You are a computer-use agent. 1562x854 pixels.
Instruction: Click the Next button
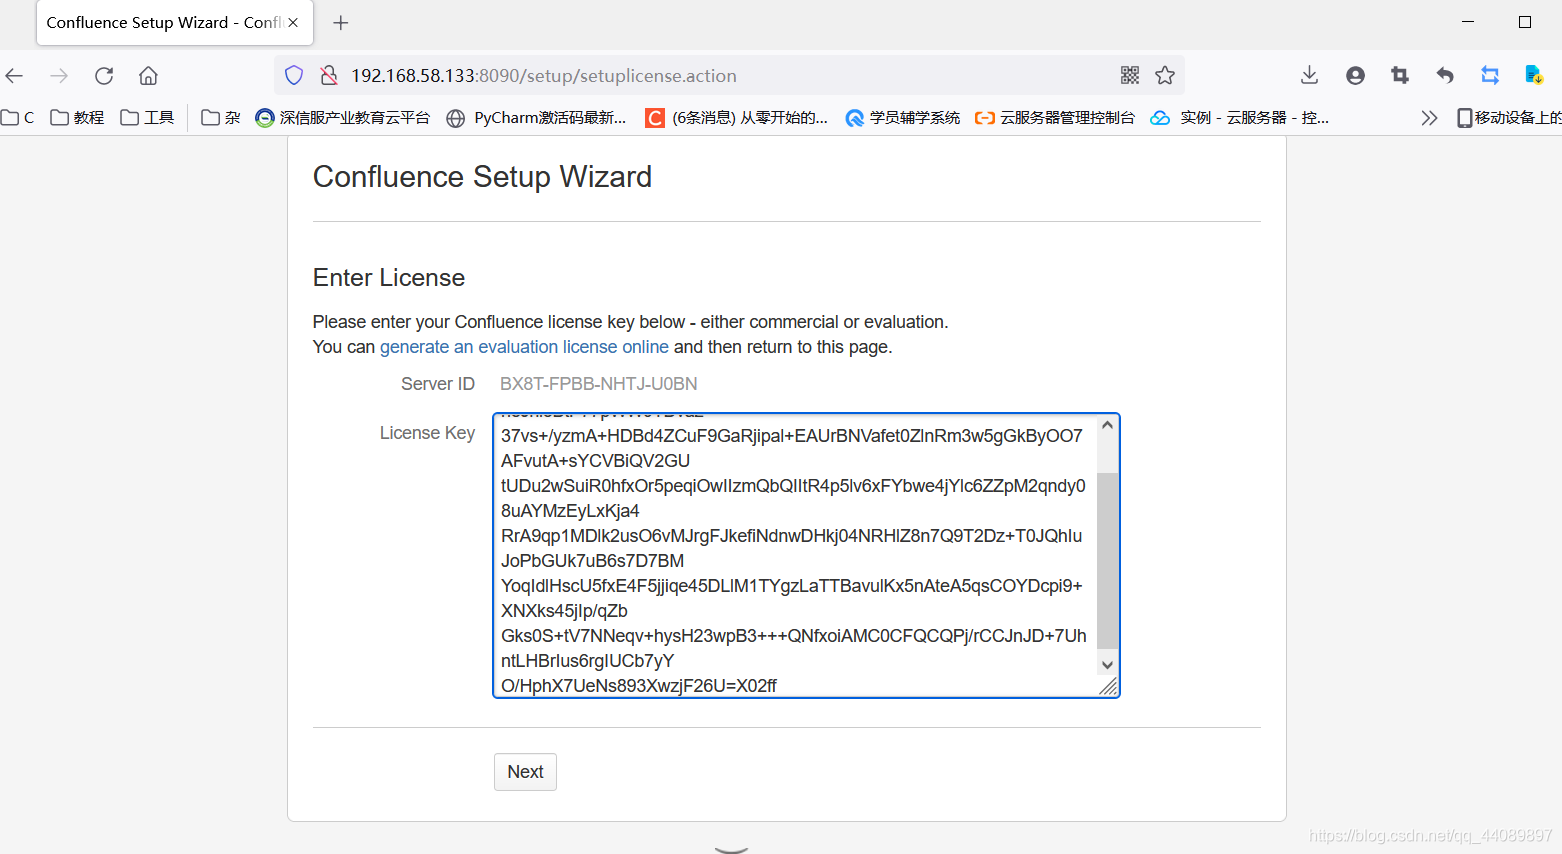click(525, 772)
